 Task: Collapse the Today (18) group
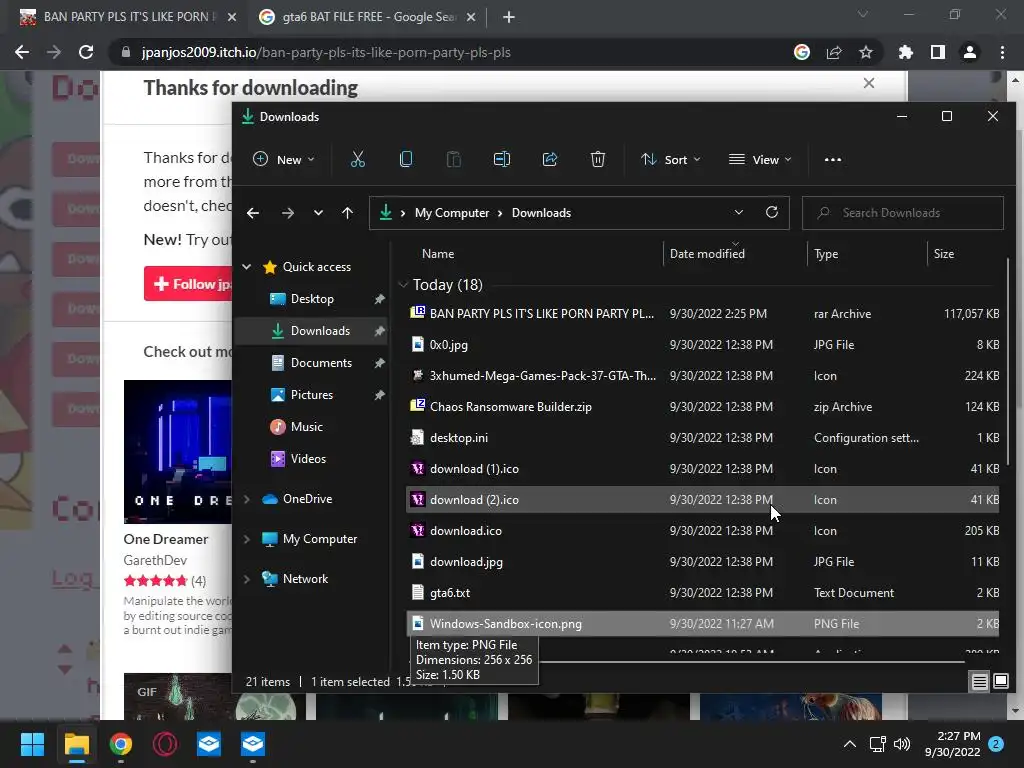403,285
